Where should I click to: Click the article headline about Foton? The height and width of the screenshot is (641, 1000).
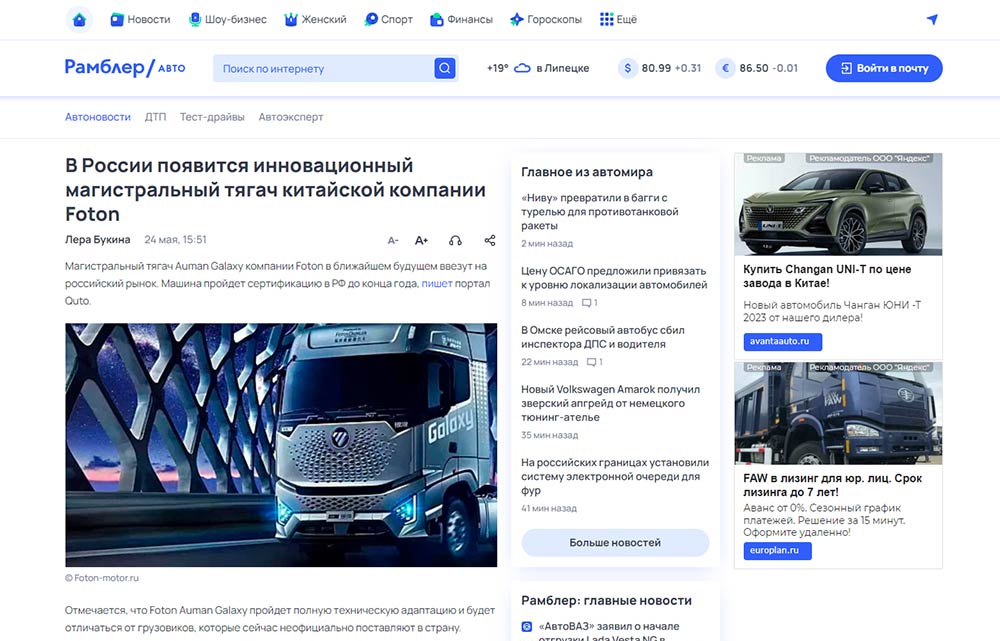[x=276, y=189]
